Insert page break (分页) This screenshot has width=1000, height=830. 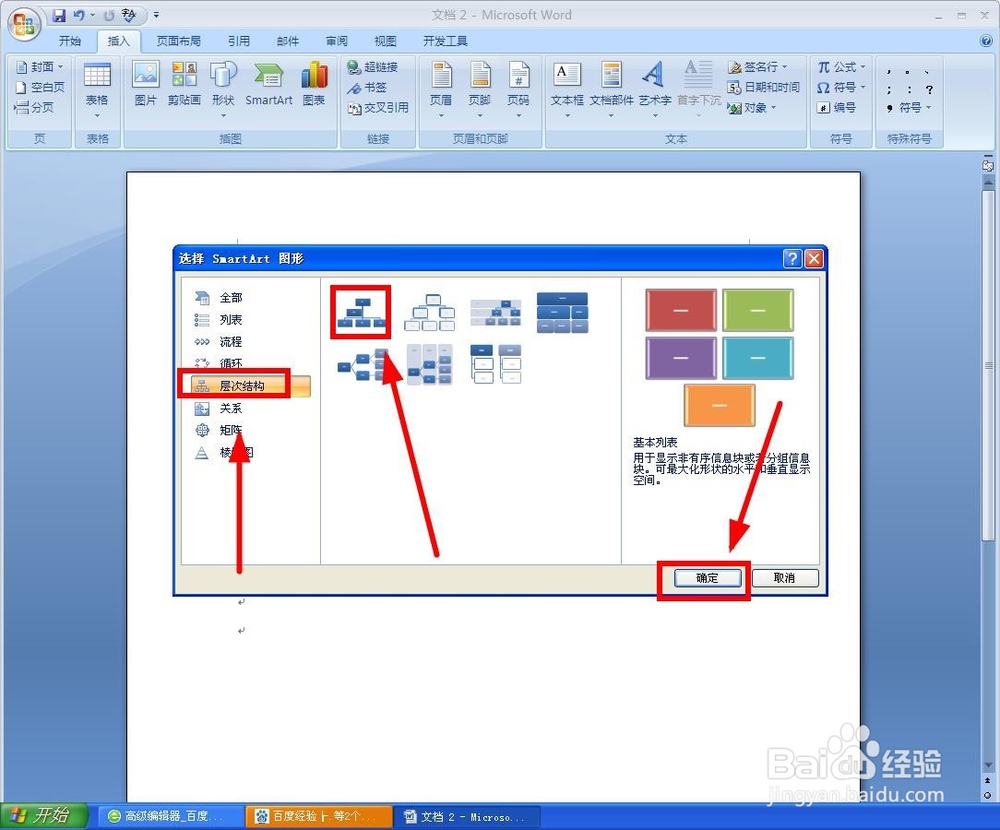click(x=34, y=108)
